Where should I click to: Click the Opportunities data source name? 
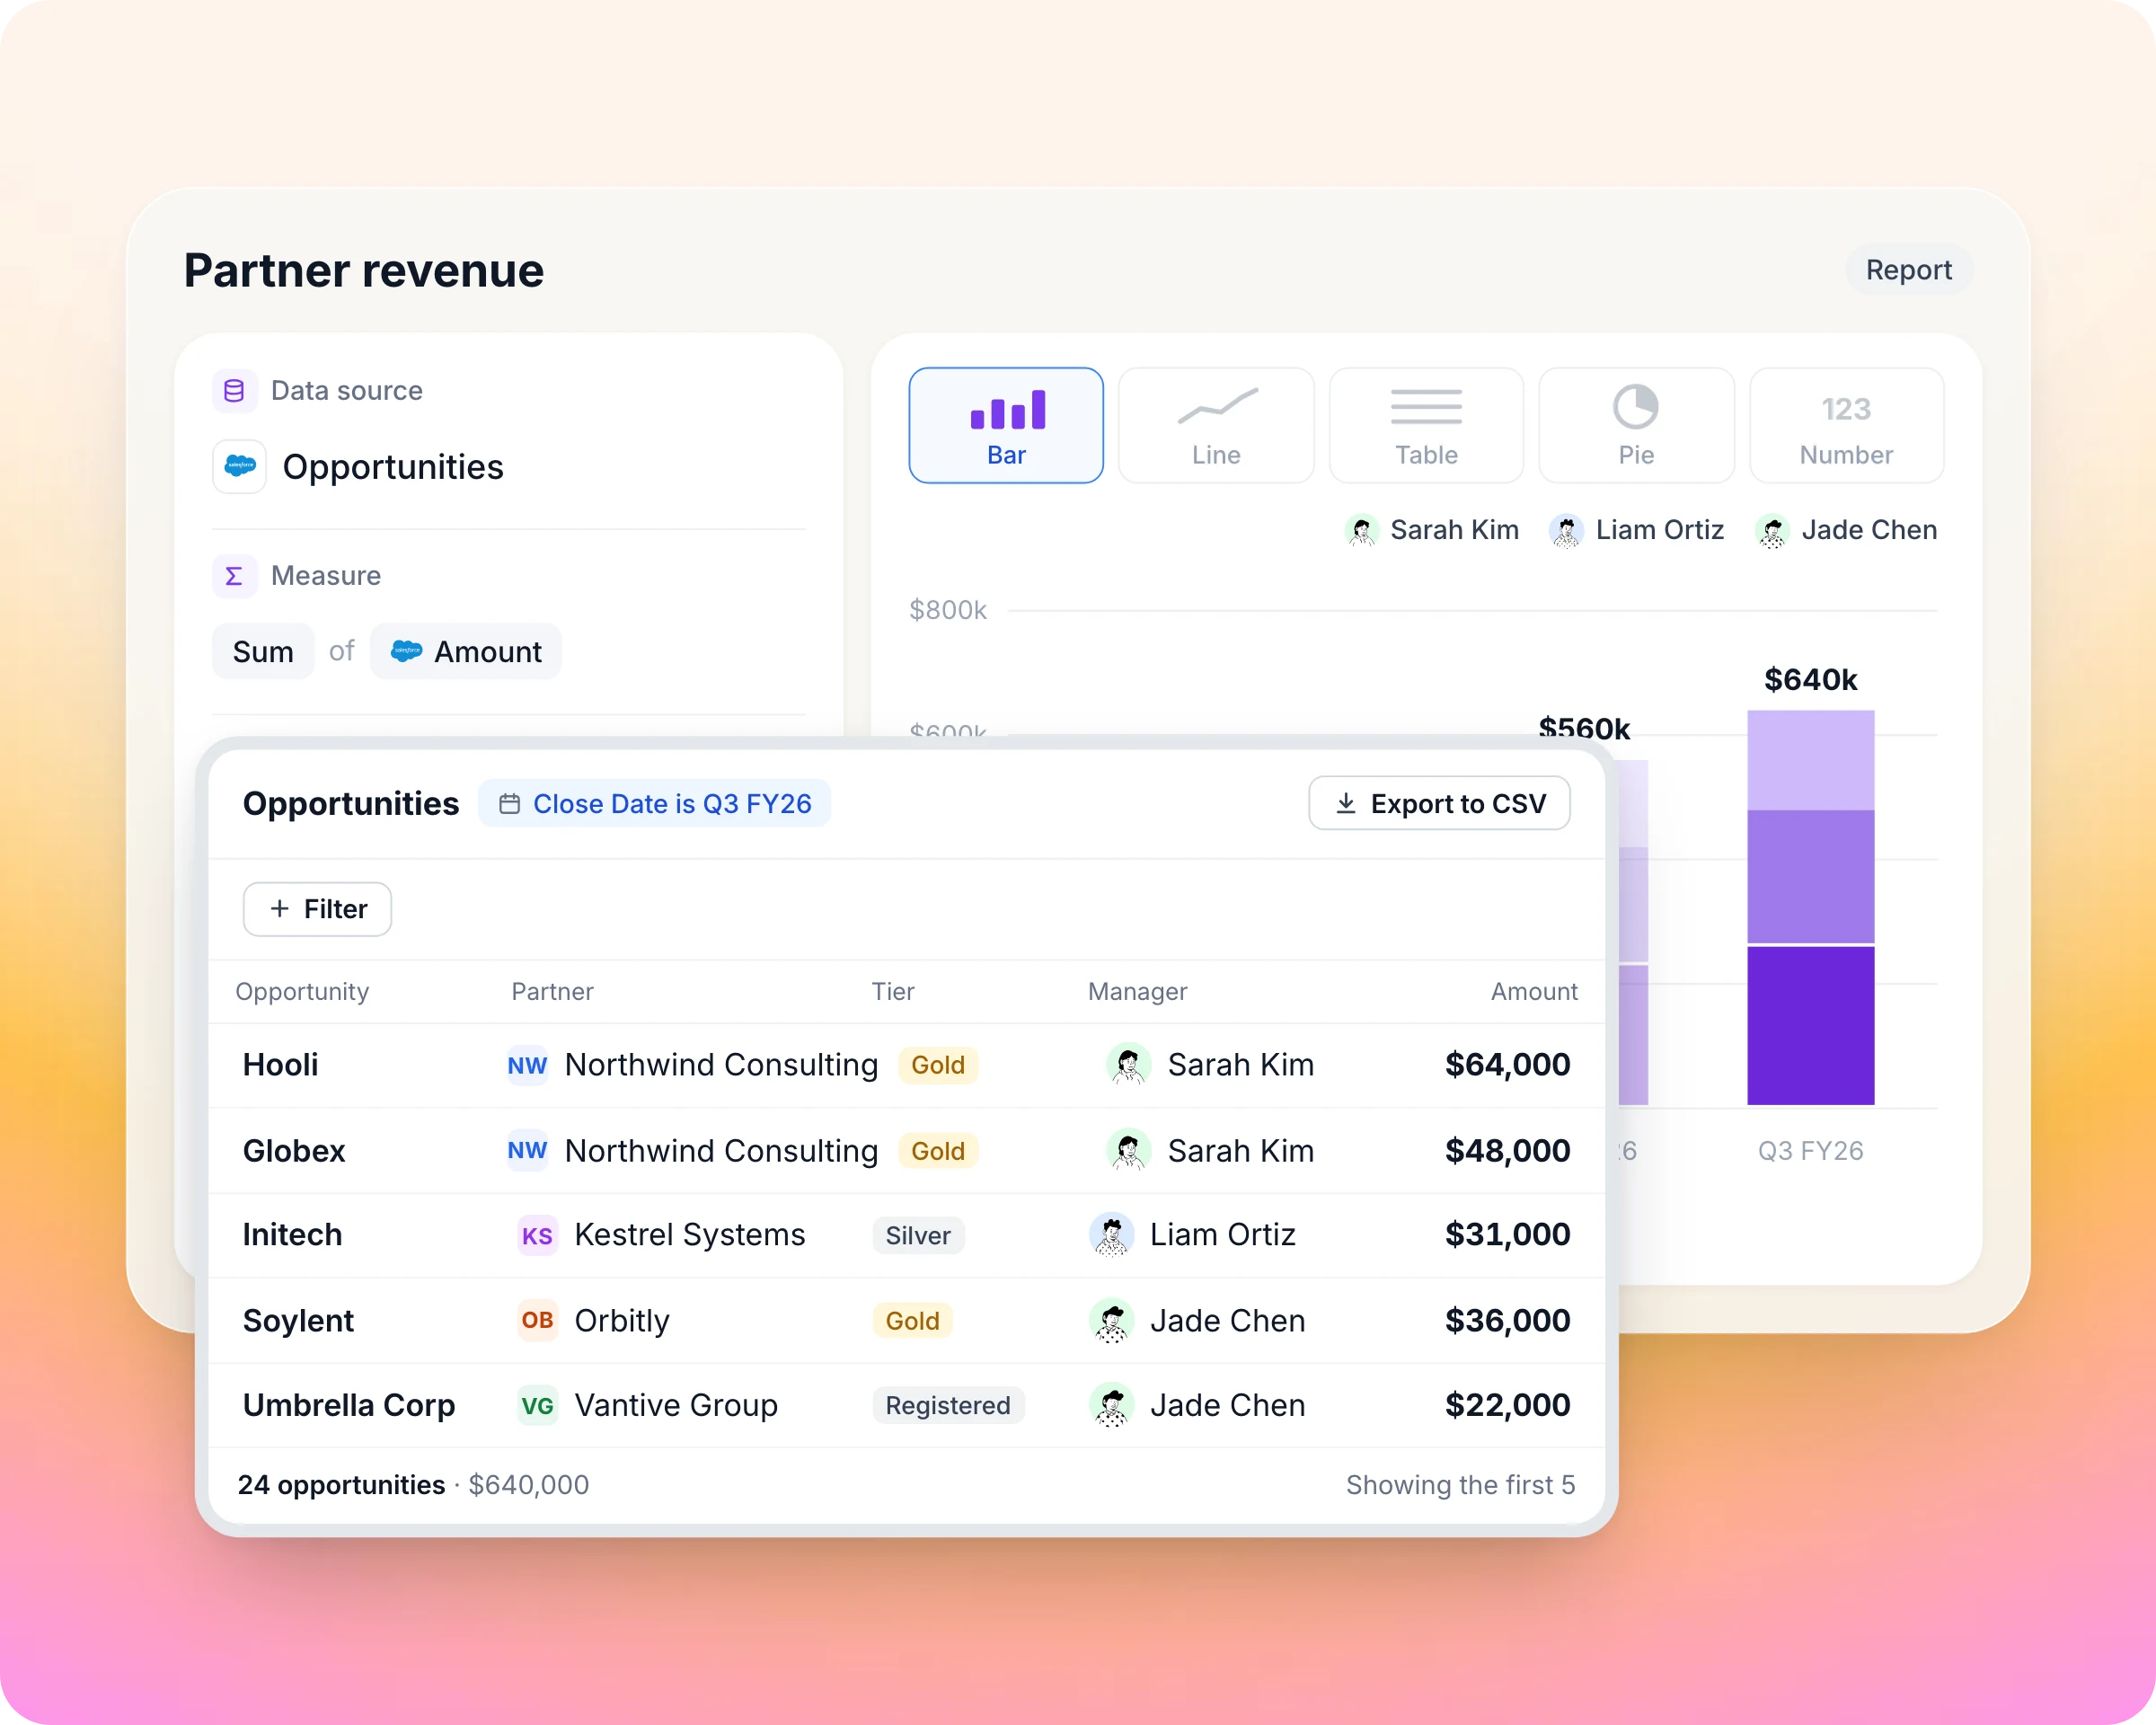coord(393,467)
